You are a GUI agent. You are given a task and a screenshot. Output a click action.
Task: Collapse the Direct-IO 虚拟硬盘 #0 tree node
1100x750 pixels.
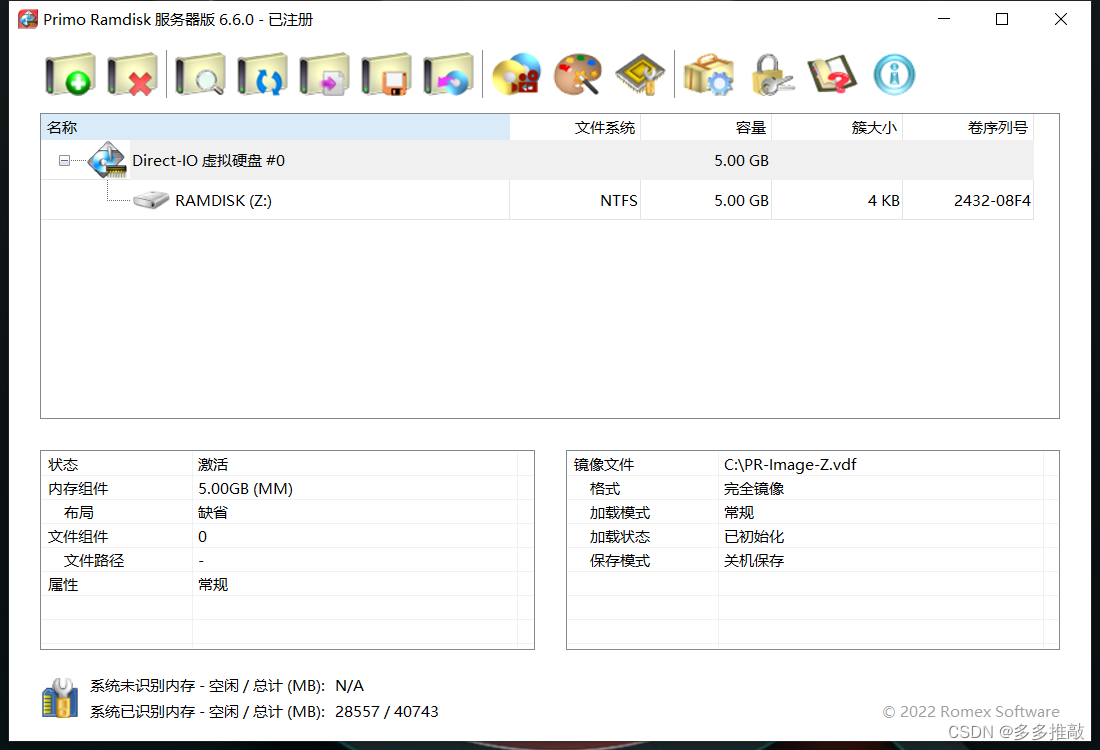[64, 161]
